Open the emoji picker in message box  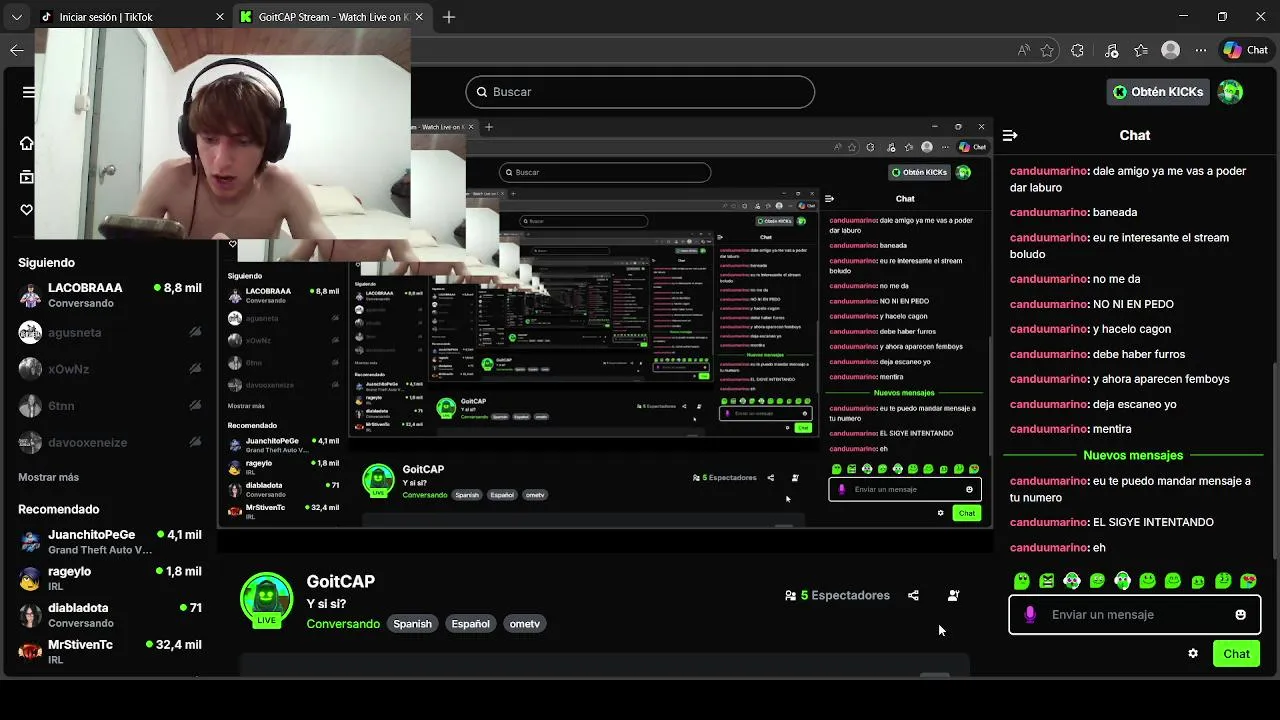(1241, 615)
